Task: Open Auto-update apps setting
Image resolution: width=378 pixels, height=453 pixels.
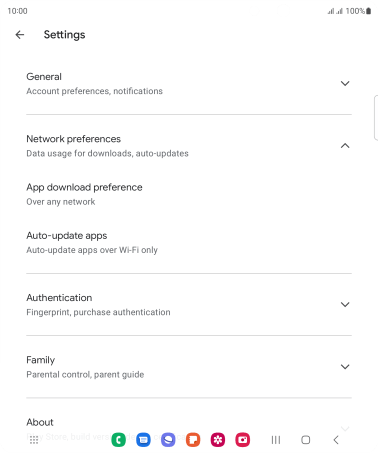Action: (x=189, y=242)
